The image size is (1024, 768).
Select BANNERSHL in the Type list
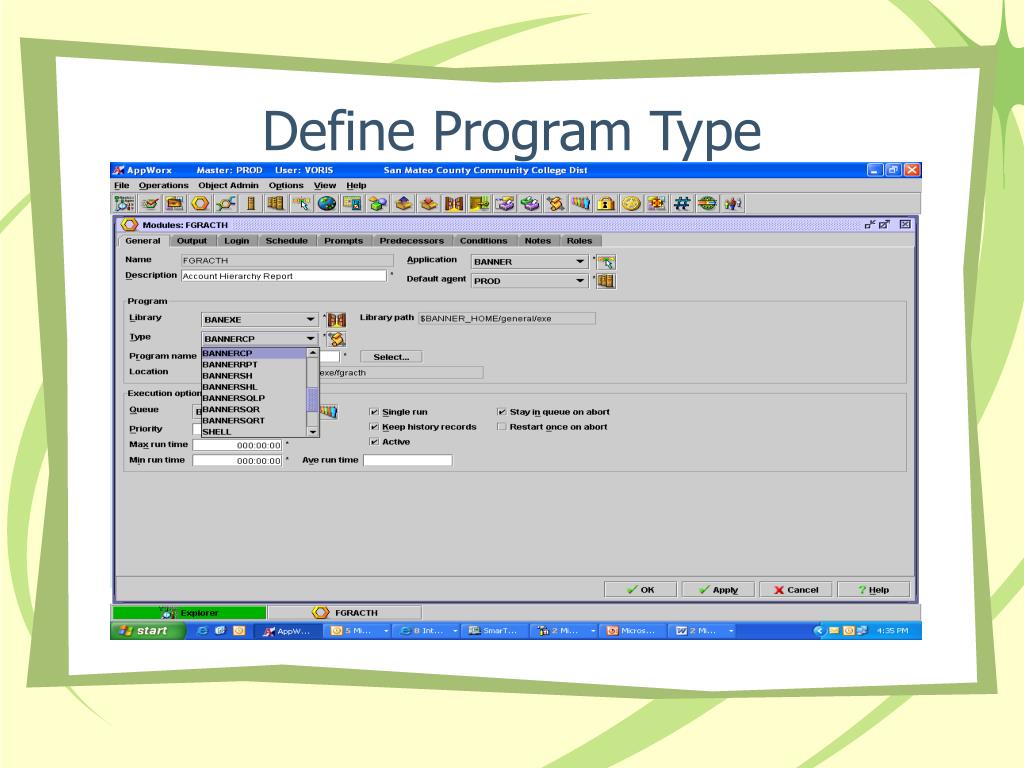pos(254,387)
